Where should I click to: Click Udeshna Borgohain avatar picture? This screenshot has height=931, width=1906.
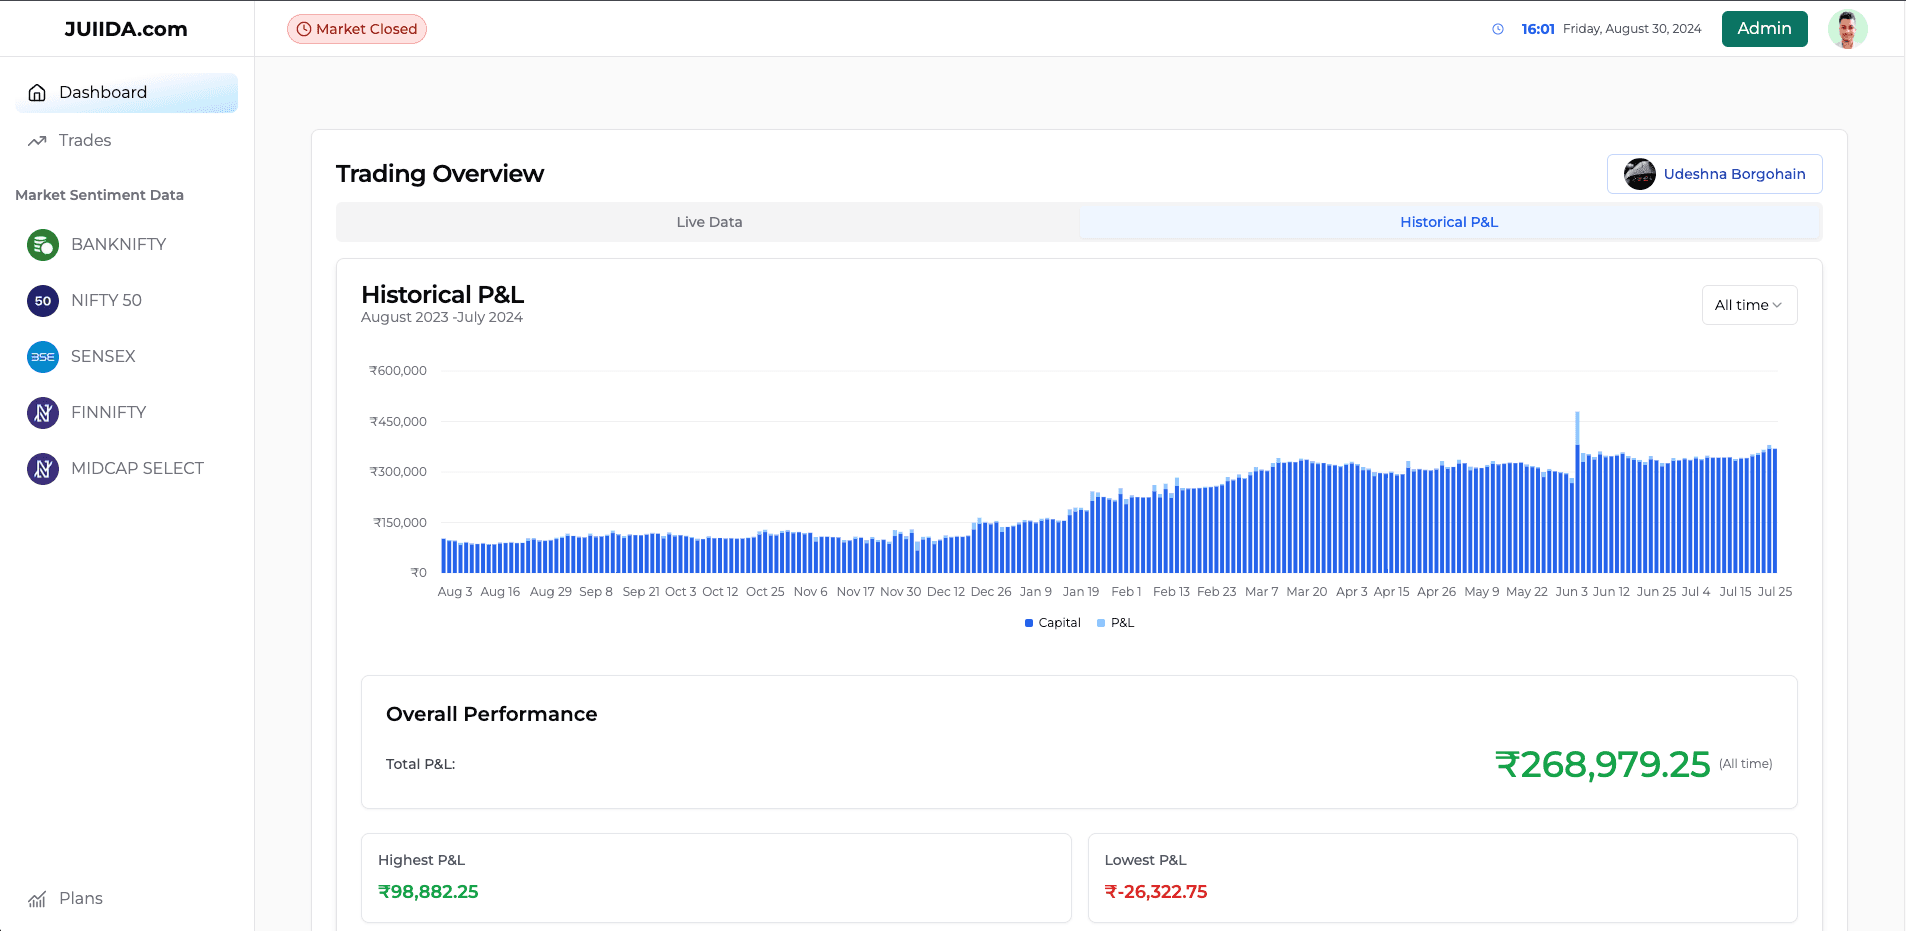point(1640,174)
